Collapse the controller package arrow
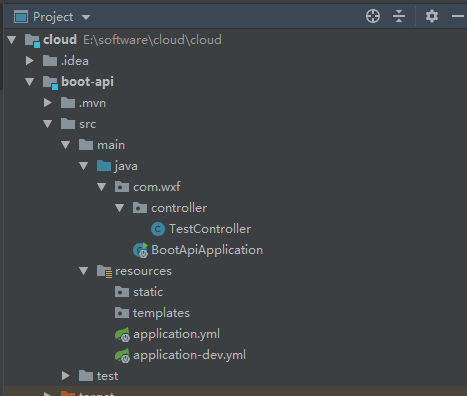 tap(119, 208)
